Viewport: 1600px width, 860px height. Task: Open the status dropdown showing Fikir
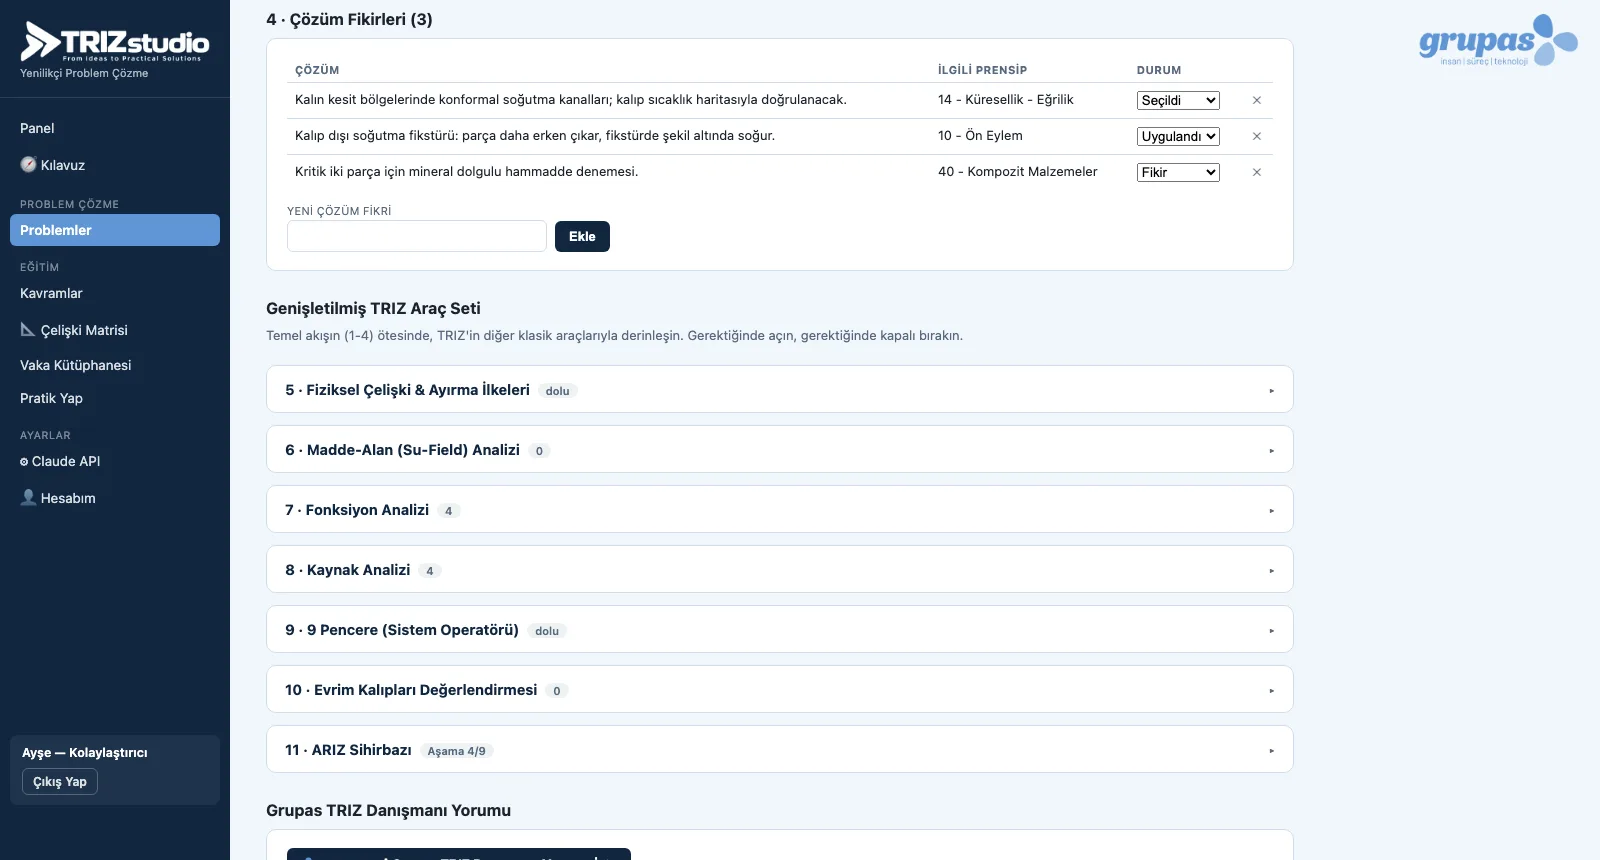(1178, 172)
